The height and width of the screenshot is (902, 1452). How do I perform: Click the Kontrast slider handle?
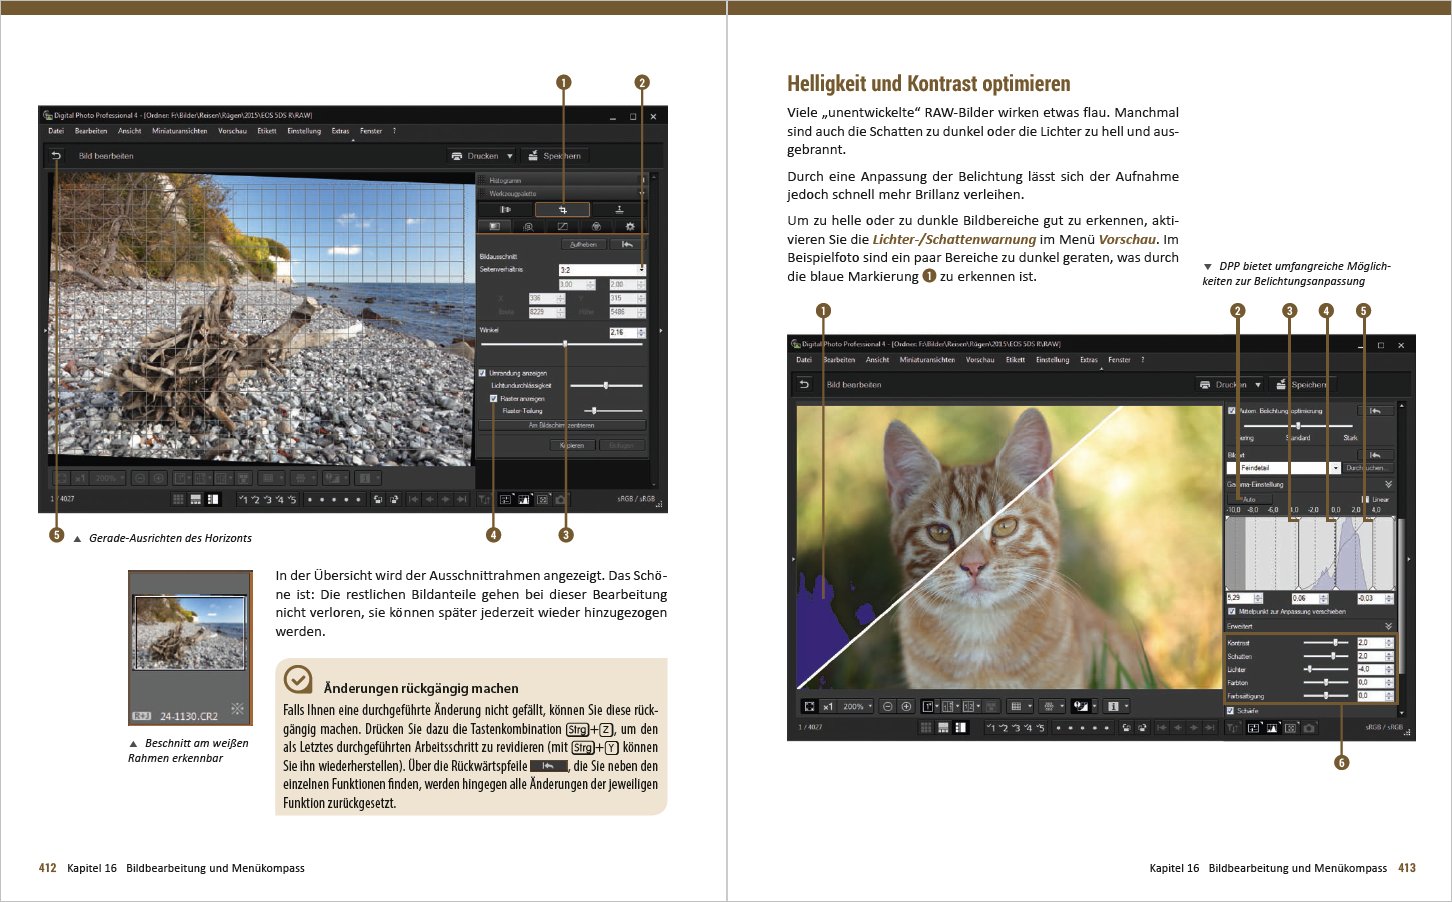[1335, 643]
